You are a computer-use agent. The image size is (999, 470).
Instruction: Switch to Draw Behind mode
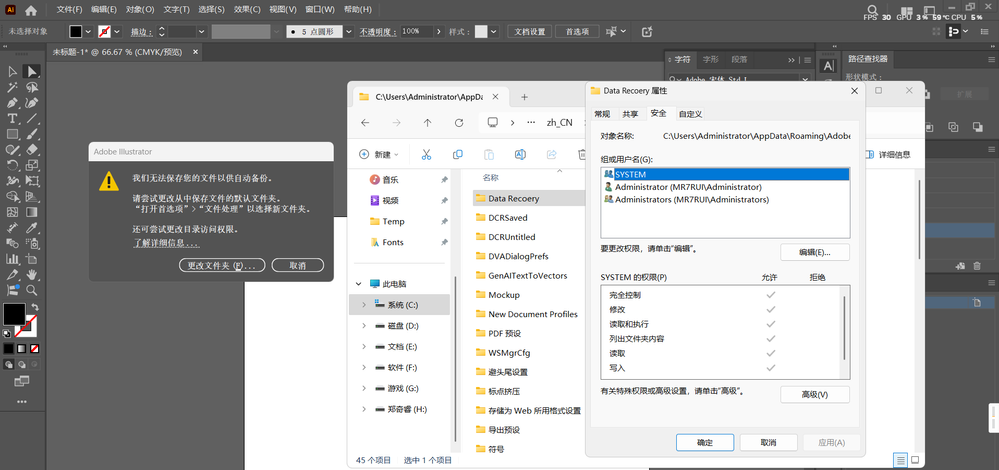click(x=22, y=364)
